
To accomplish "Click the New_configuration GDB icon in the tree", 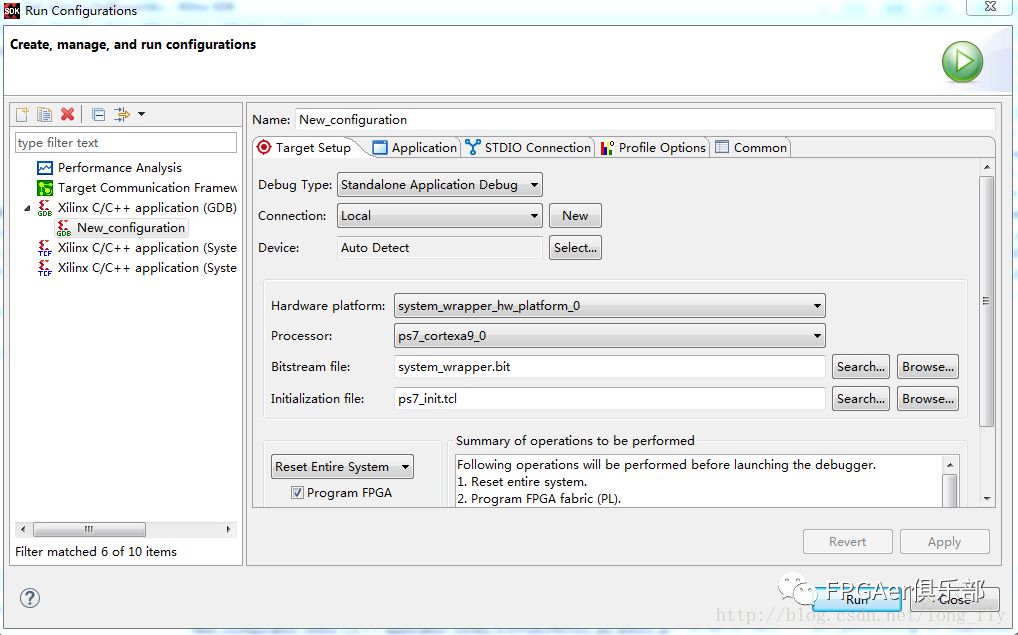I will (x=64, y=229).
